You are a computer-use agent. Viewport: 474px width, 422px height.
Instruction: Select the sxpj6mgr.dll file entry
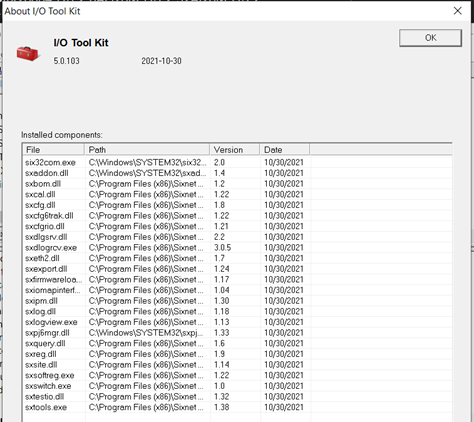[47, 333]
